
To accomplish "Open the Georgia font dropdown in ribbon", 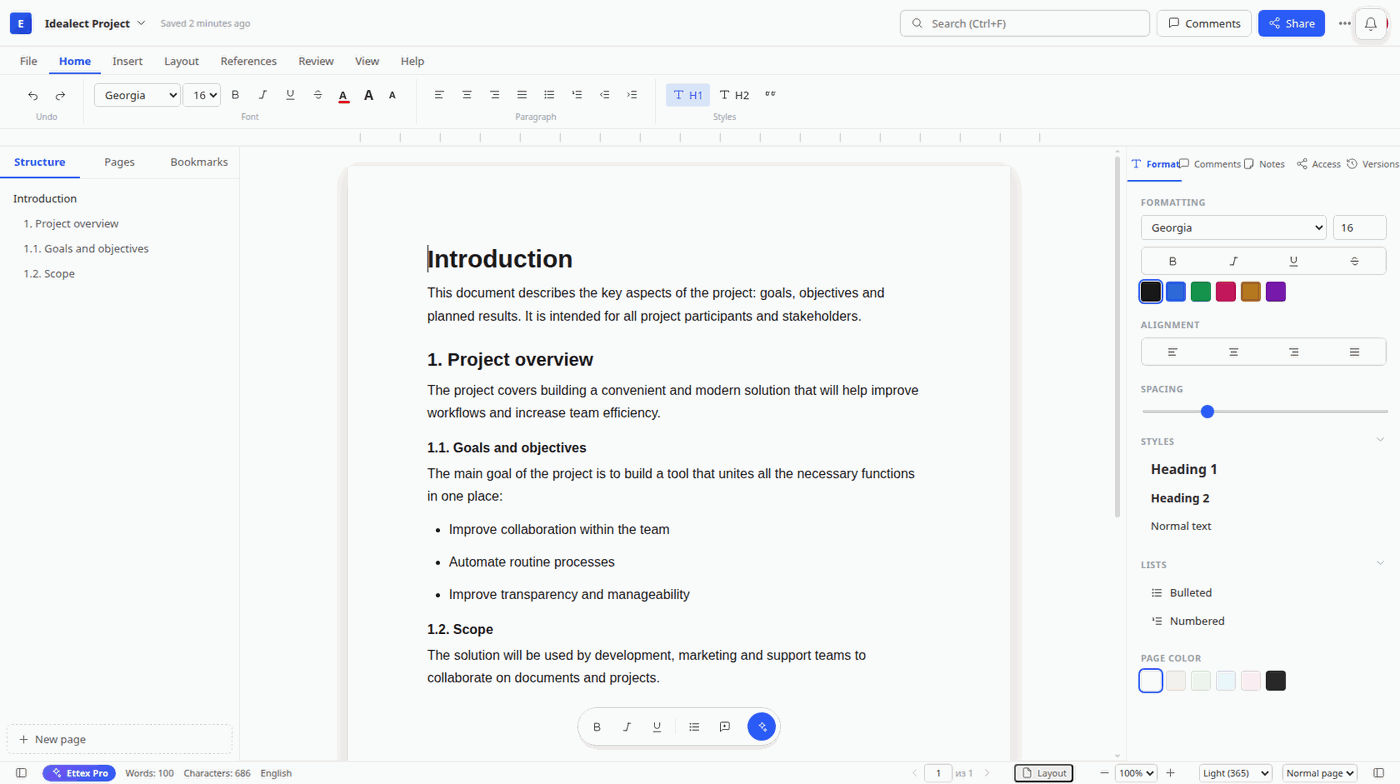I will tap(137, 95).
